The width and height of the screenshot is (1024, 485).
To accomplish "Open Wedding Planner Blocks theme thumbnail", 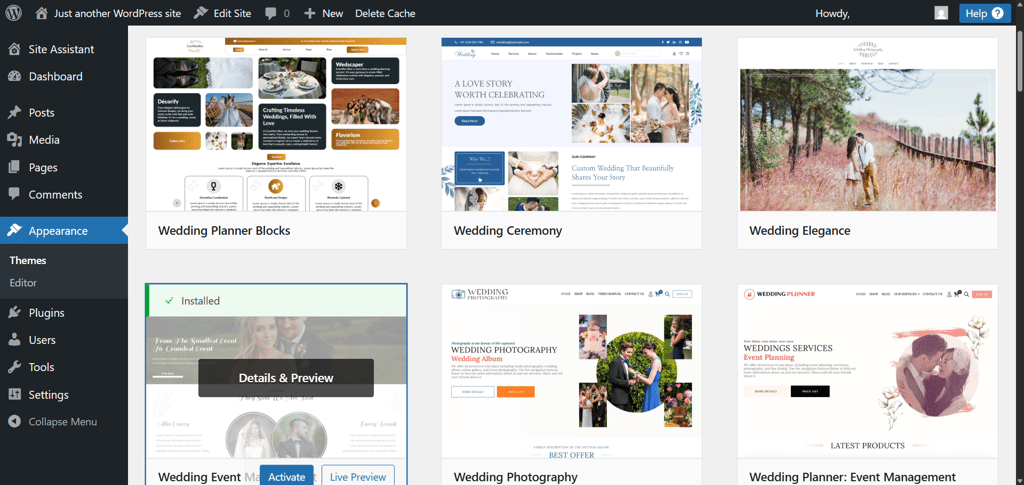I will point(276,124).
